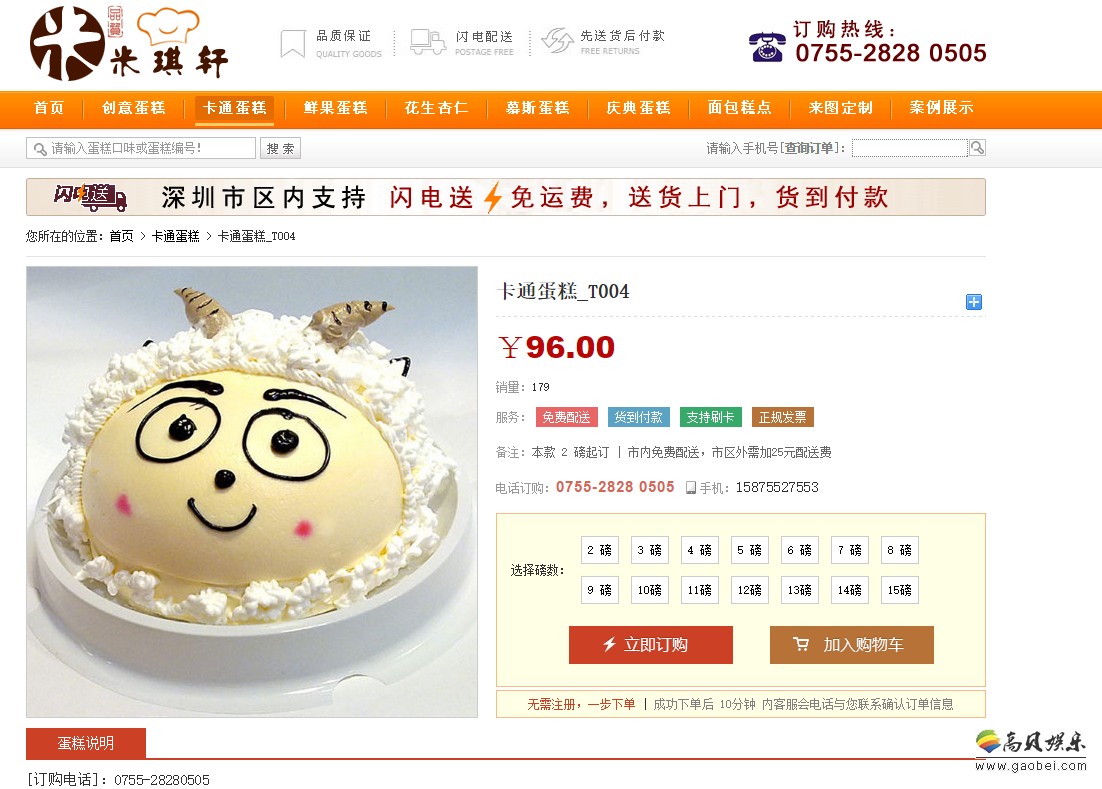
Task: Click the 闪电送 promotional banner
Action: (505, 197)
